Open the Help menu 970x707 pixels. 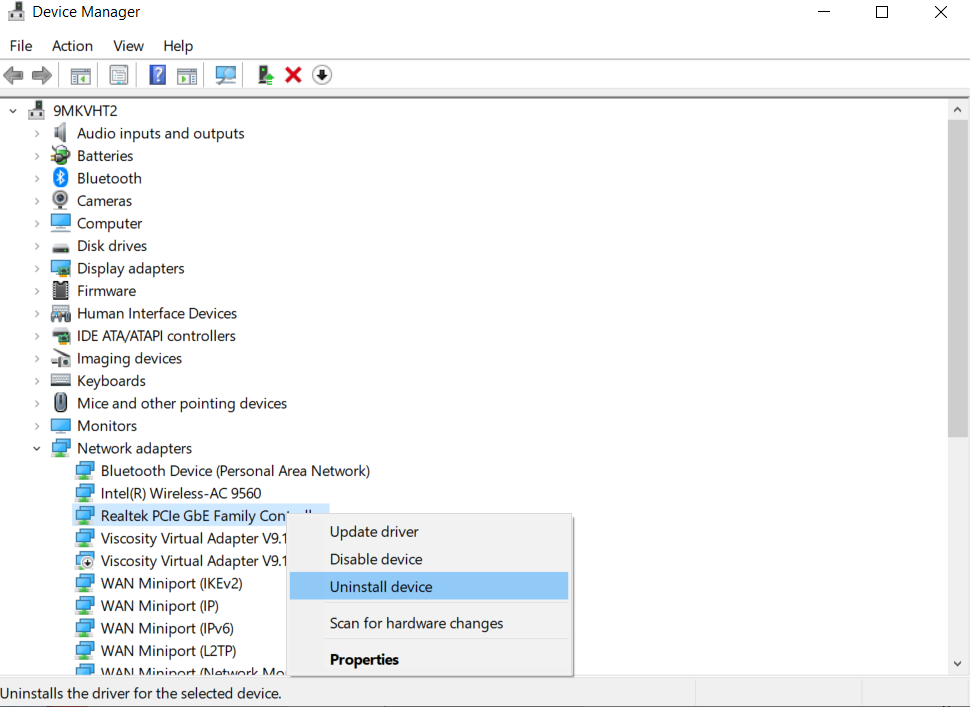coord(178,46)
